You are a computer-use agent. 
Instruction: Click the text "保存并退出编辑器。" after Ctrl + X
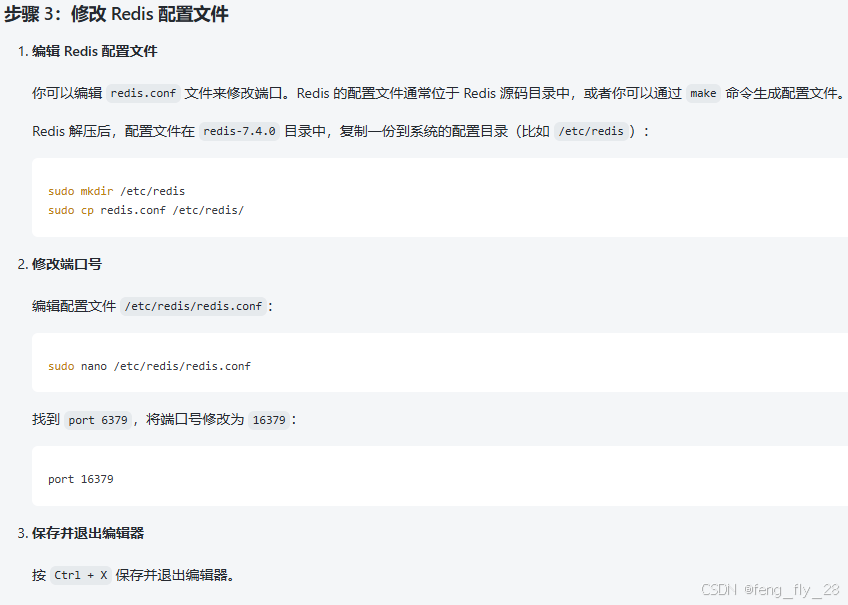pyautogui.click(x=175, y=575)
